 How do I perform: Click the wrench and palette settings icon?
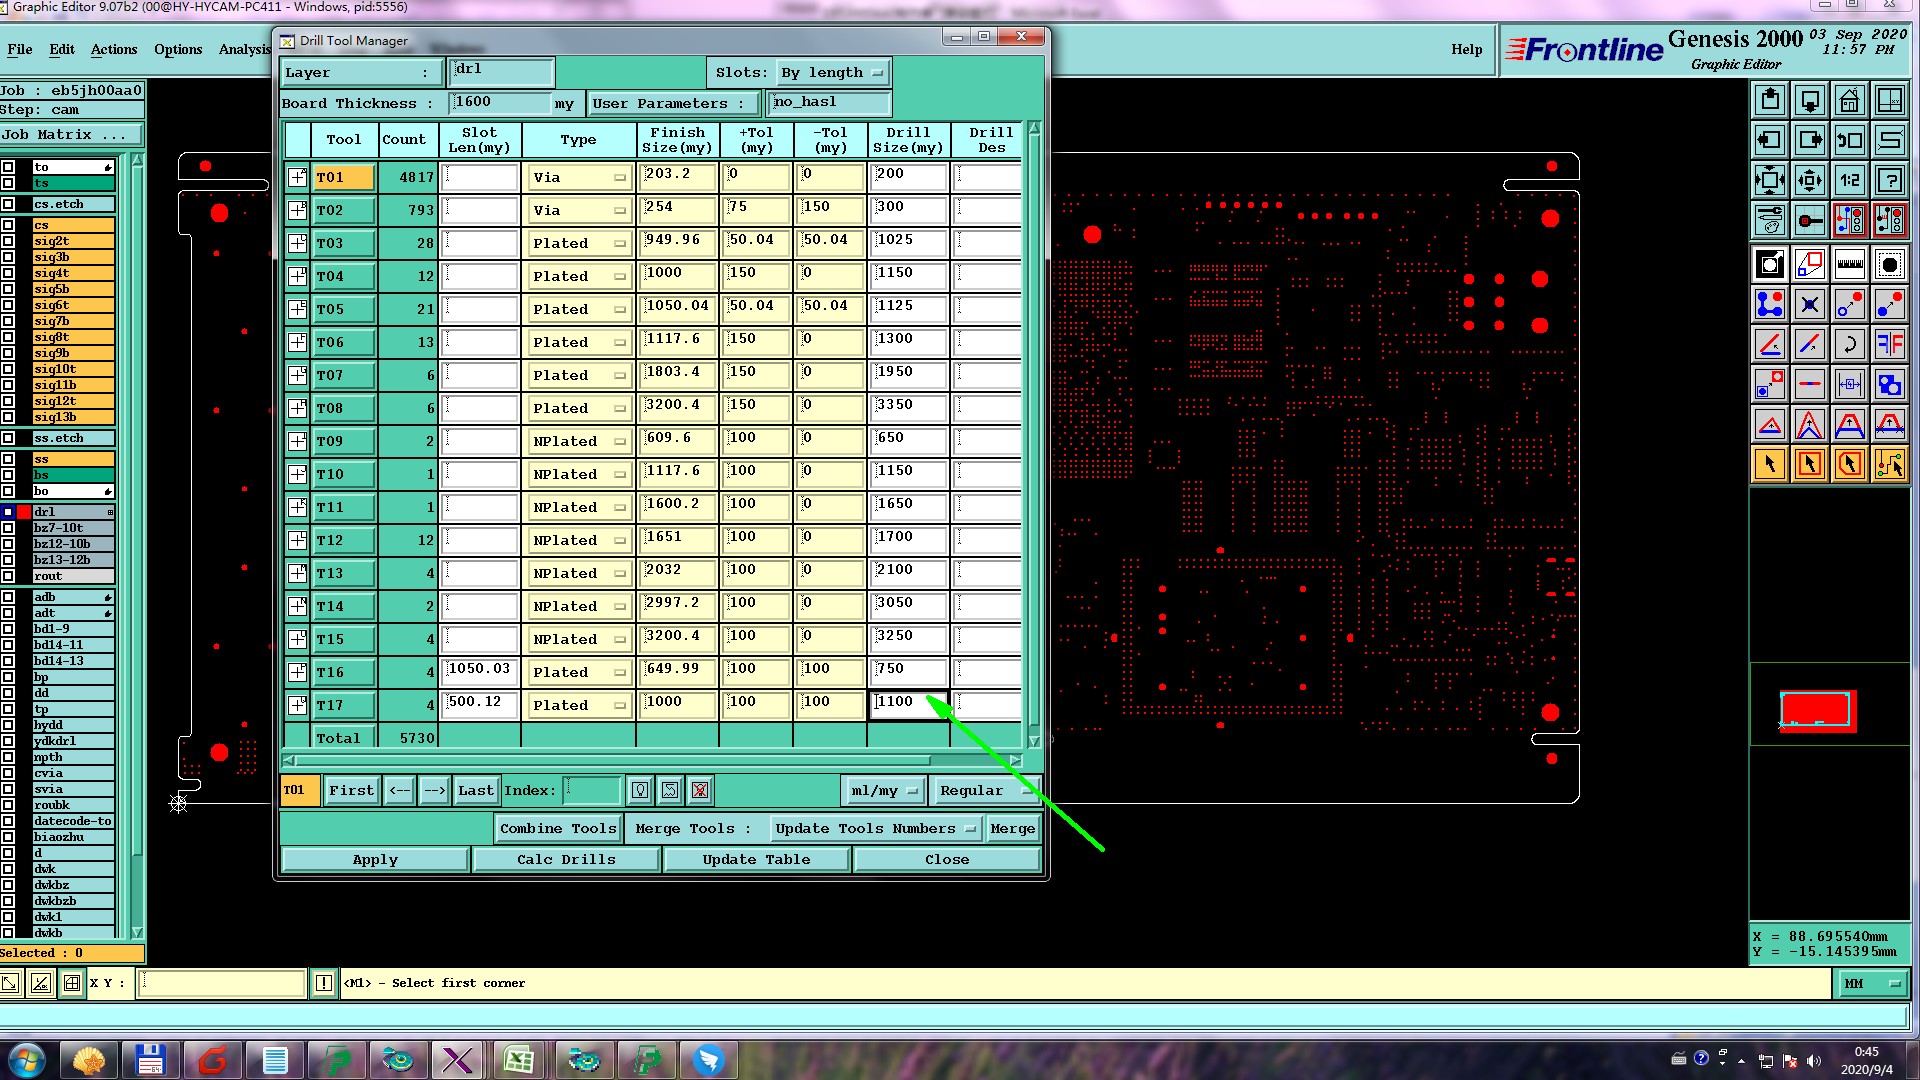[1769, 220]
